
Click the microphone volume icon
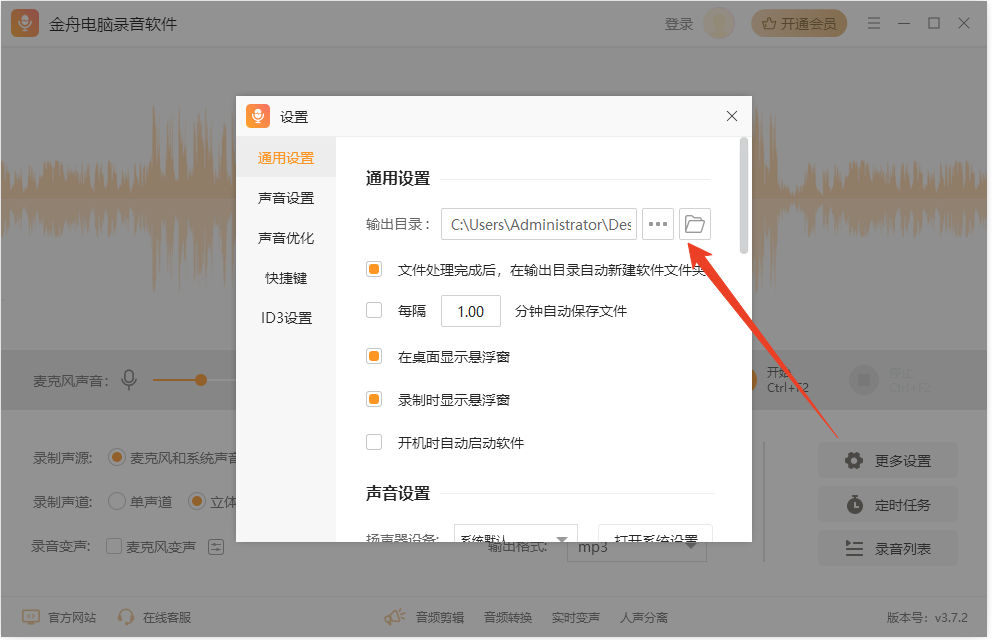[x=129, y=380]
